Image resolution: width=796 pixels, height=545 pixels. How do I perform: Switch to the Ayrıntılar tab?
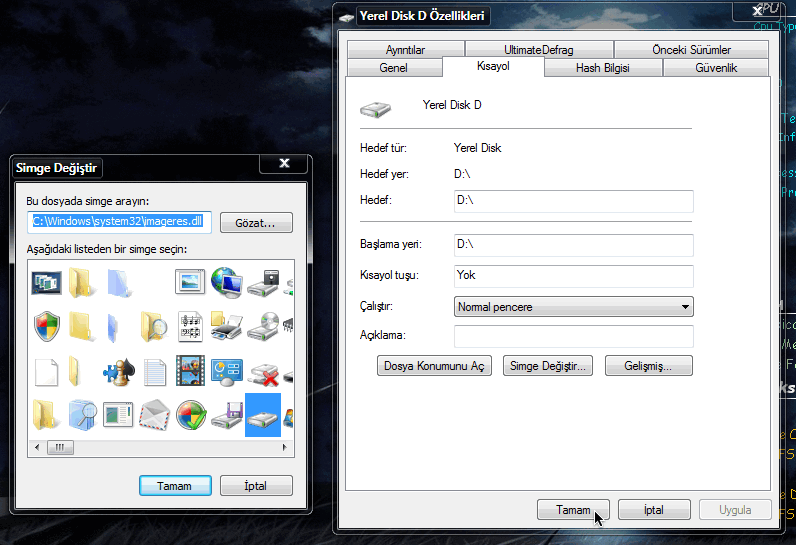(405, 50)
